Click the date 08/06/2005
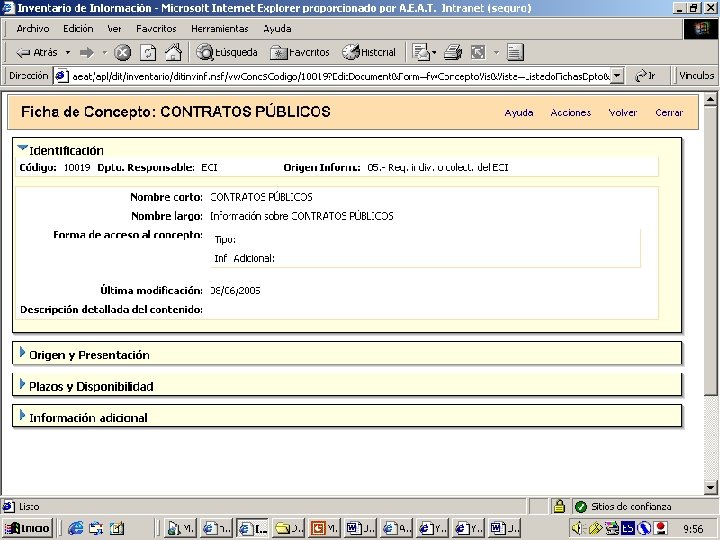This screenshot has height=540, width=720. (x=235, y=291)
